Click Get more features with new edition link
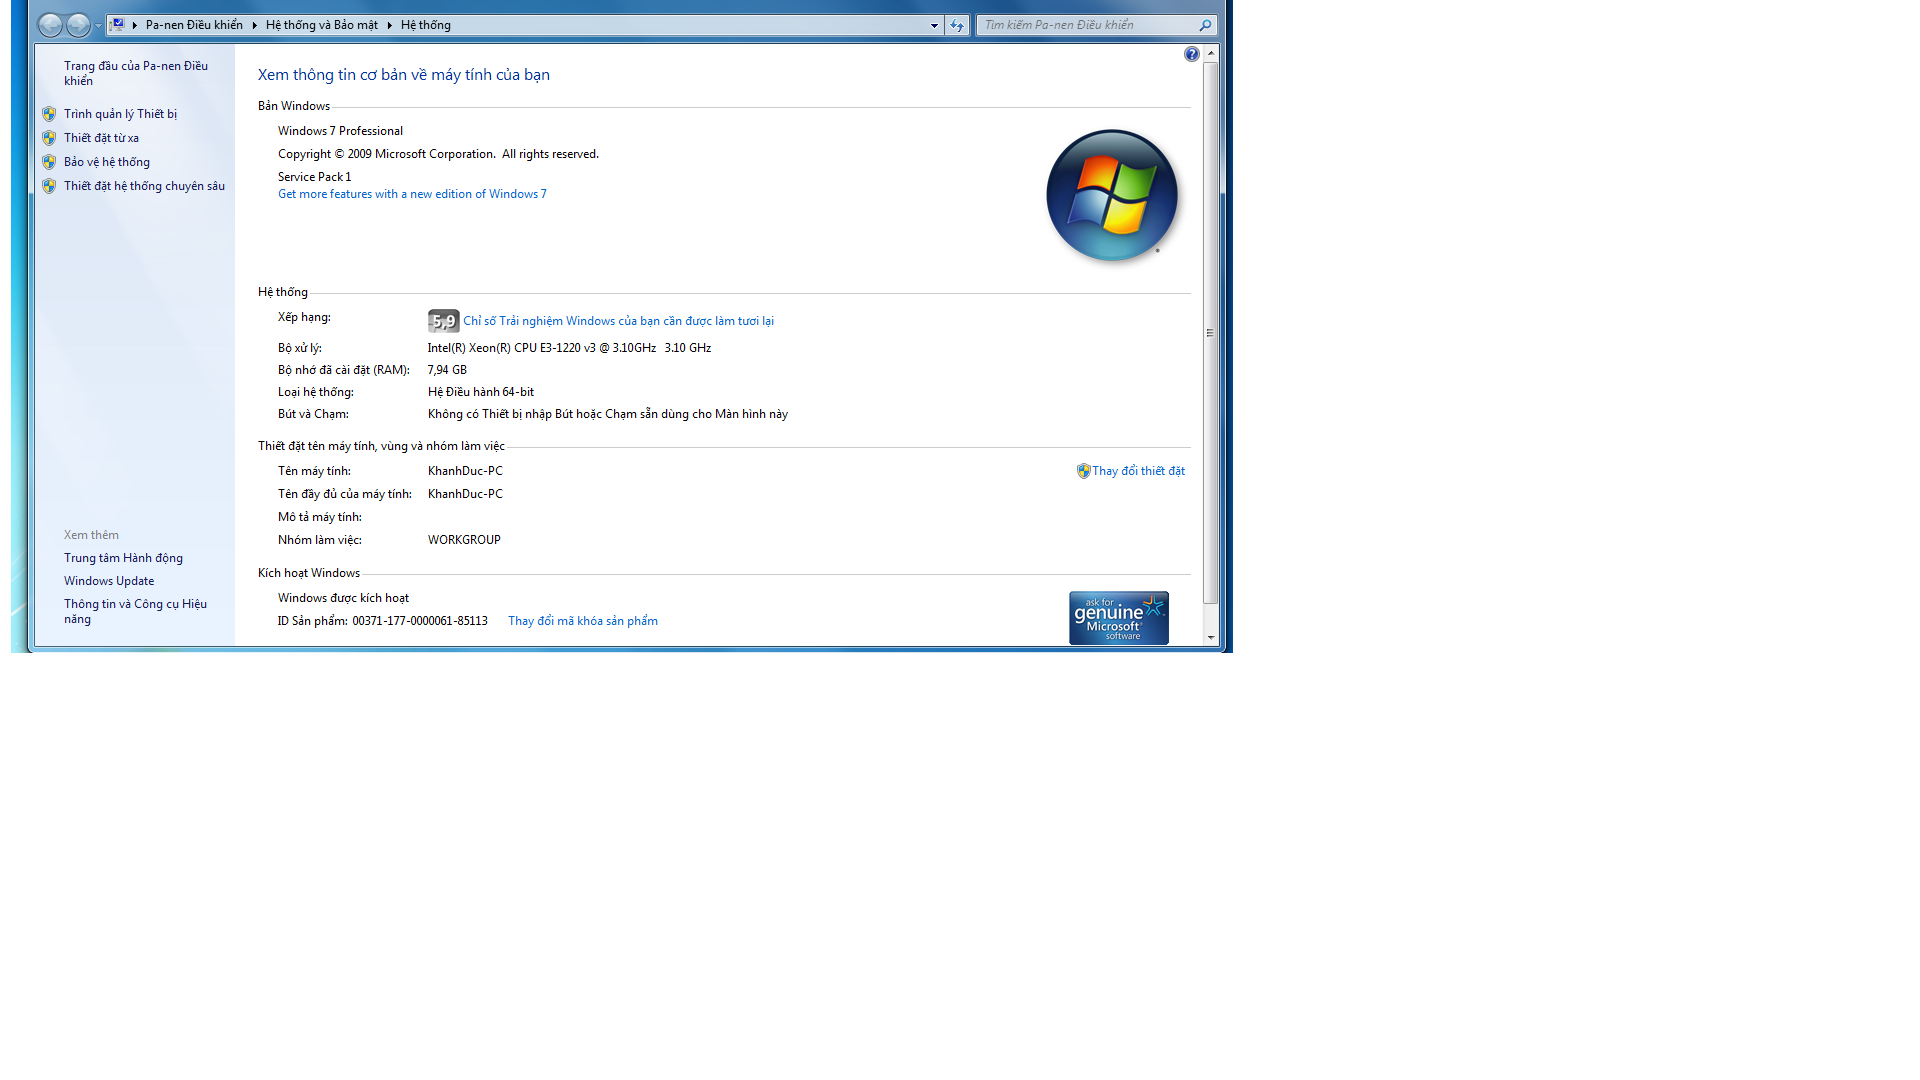The width and height of the screenshot is (1920, 1080). coord(411,194)
